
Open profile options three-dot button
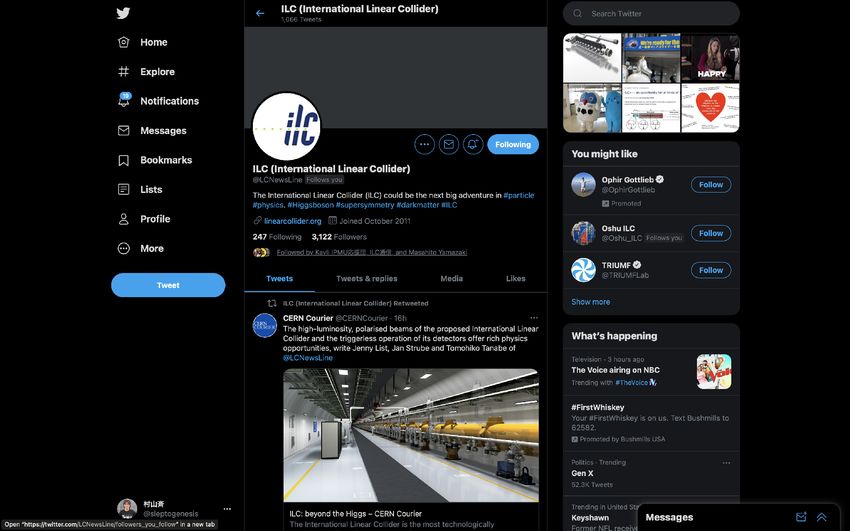(424, 144)
